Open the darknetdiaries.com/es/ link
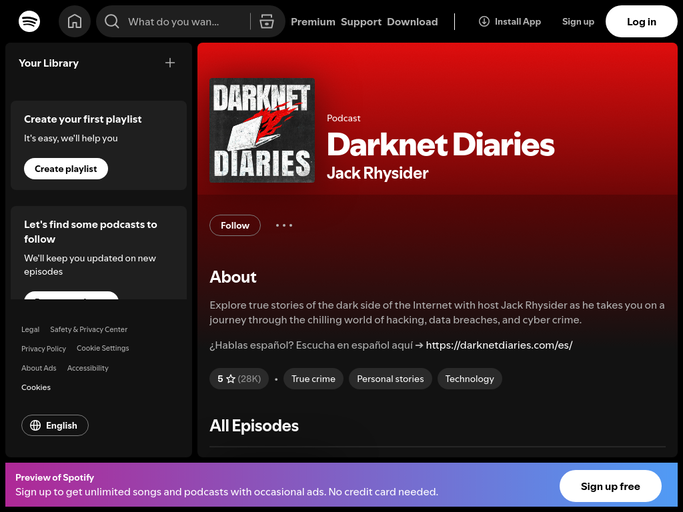 click(x=499, y=345)
